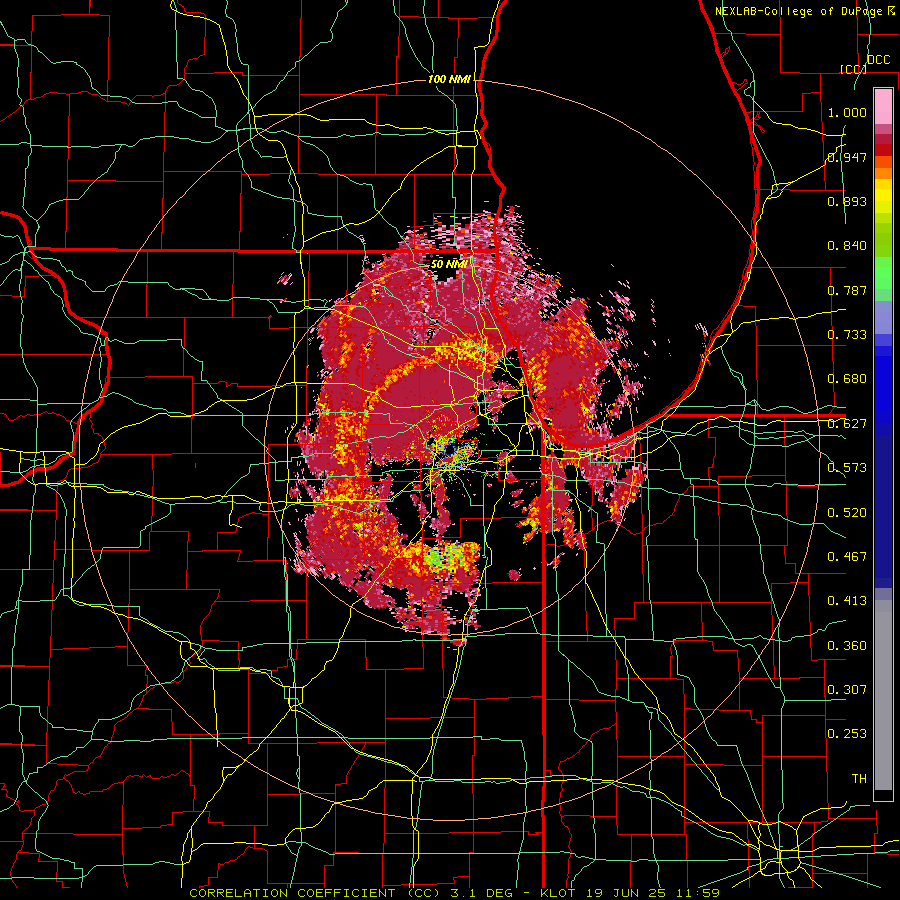900x900 pixels.
Task: Pick the orange swatch on the color bar
Action: (883, 173)
